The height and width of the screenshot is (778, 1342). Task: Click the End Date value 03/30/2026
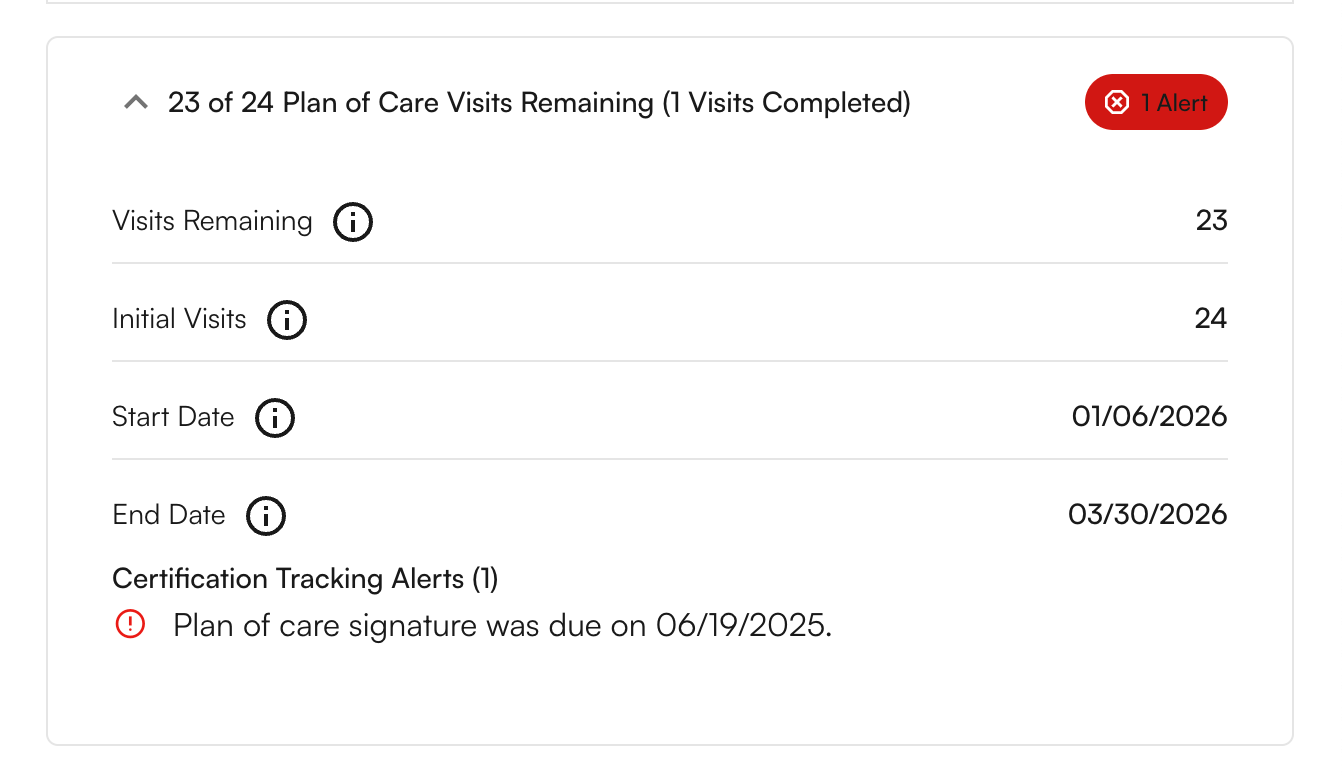point(1147,515)
